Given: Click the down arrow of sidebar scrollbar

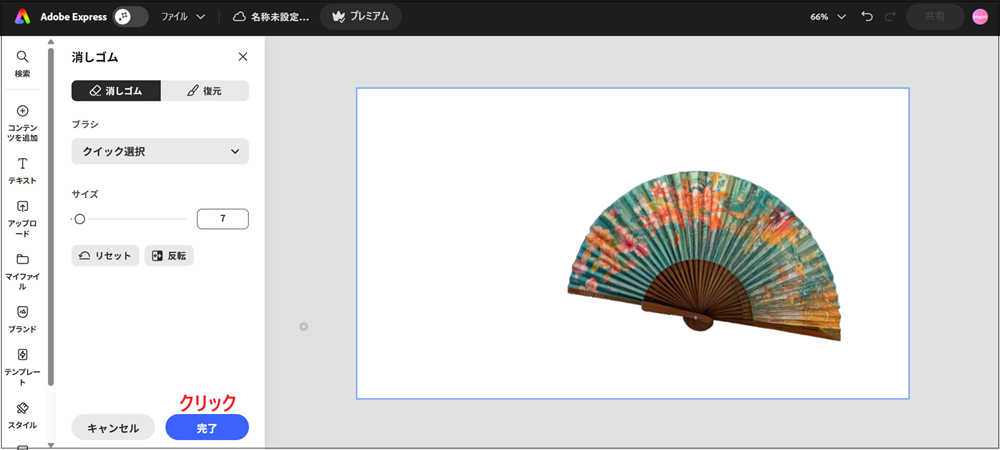Looking at the screenshot, I should coord(51,445).
